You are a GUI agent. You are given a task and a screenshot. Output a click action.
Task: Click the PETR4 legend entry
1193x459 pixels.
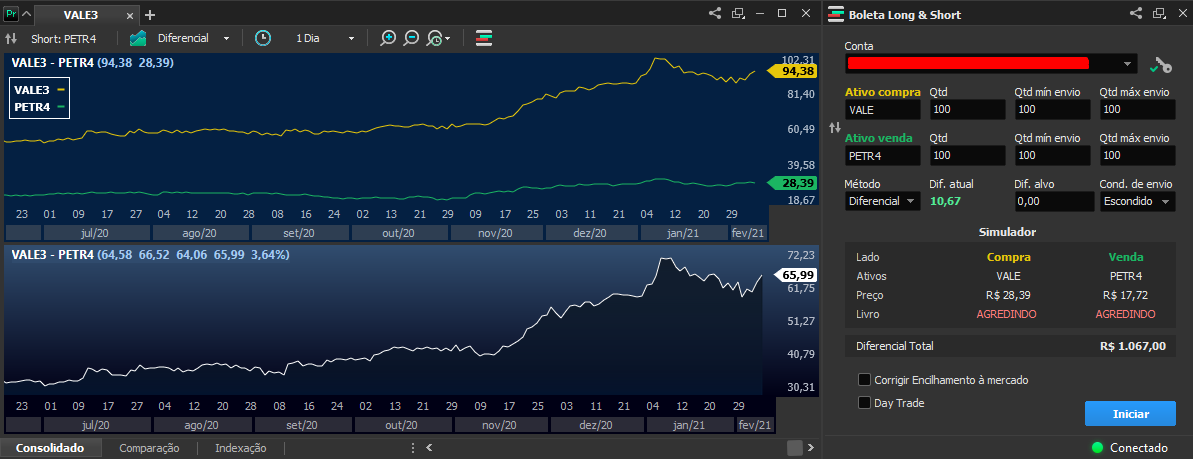pos(40,107)
